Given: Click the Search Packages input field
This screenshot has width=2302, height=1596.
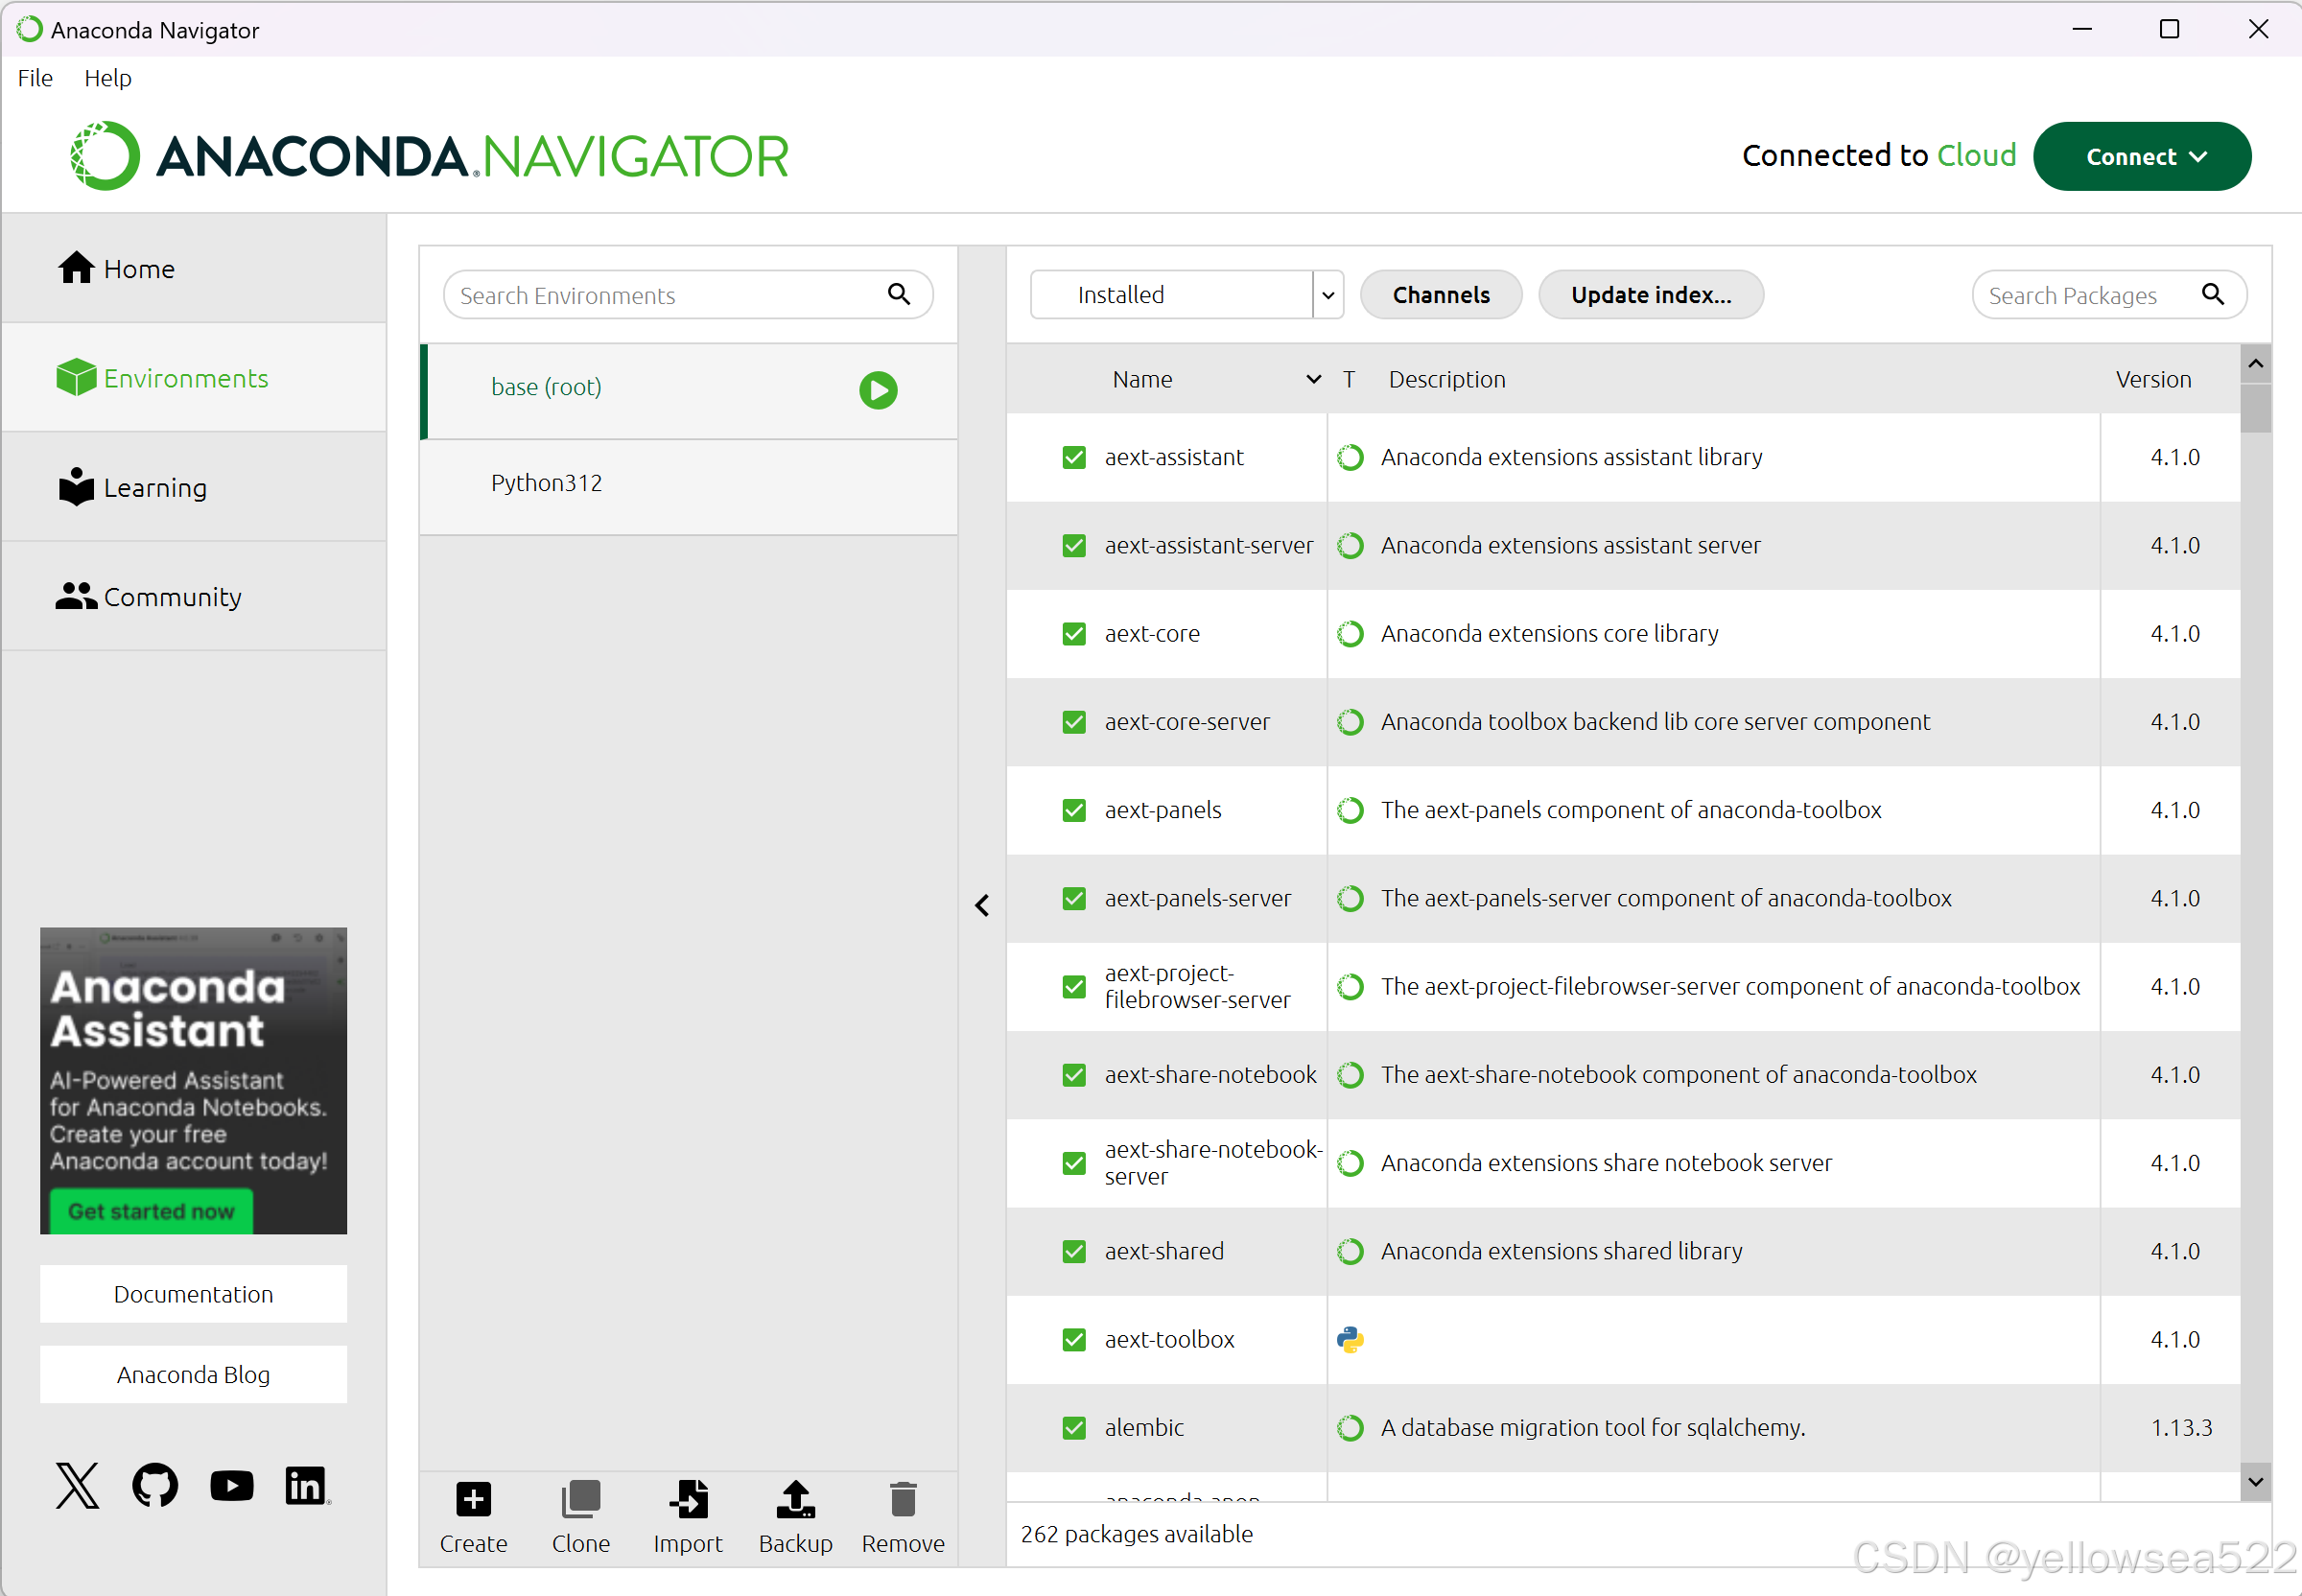Looking at the screenshot, I should coord(2090,296).
